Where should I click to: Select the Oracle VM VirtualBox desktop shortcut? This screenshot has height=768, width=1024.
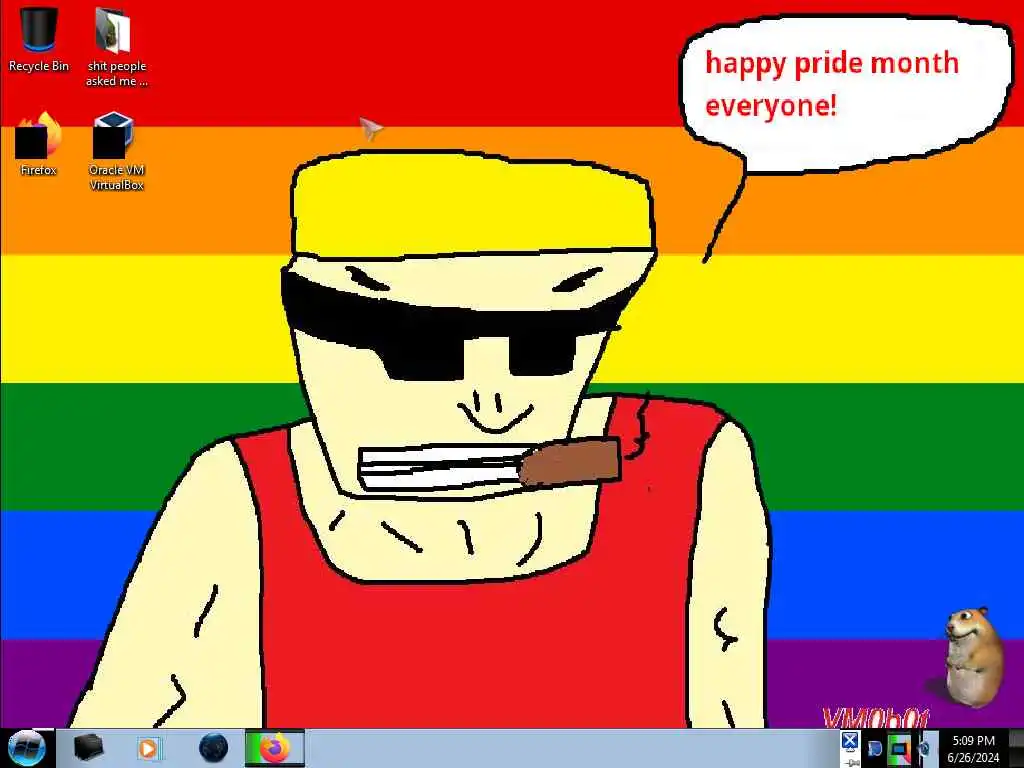[116, 152]
